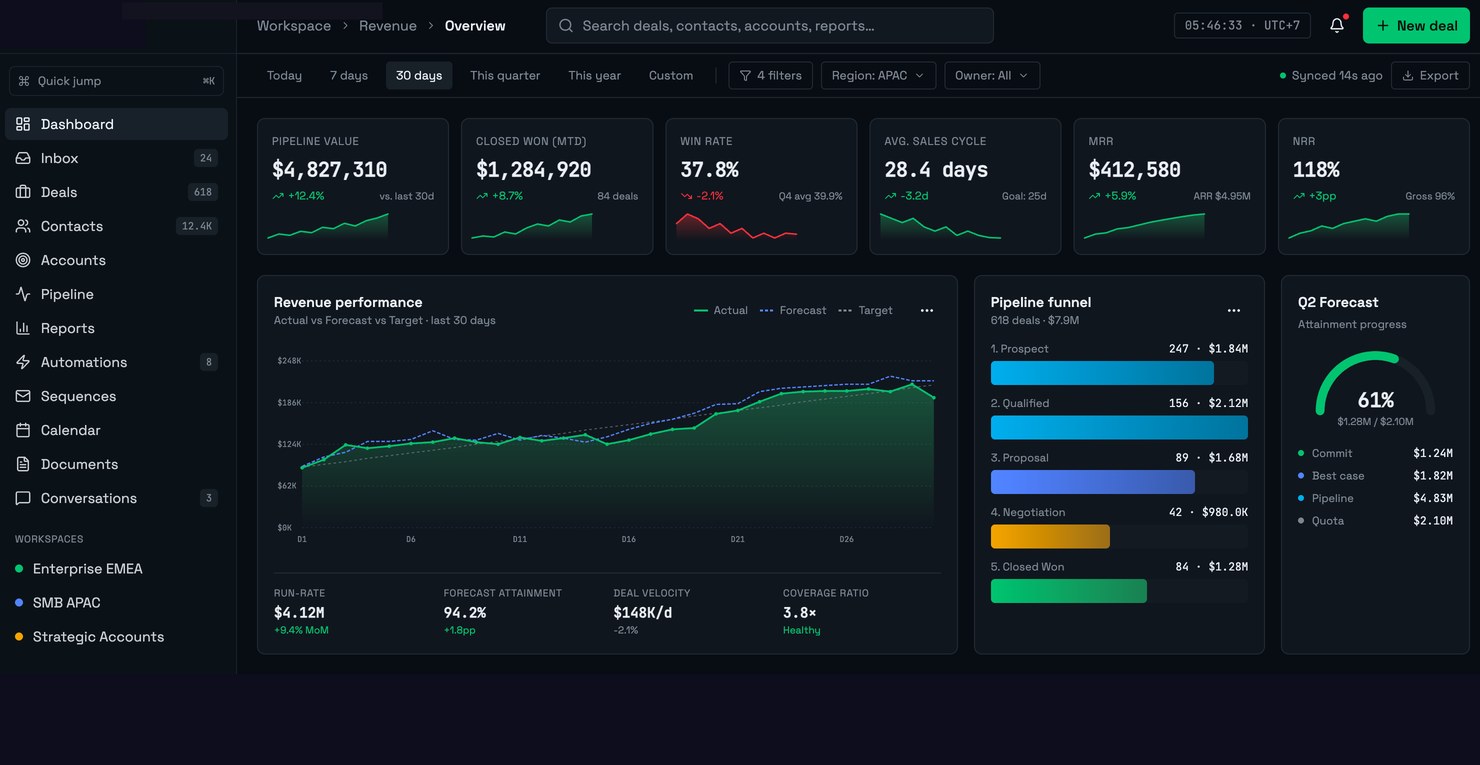Image resolution: width=1480 pixels, height=765 pixels.
Task: Click the funnel filter icon
Action: 745,76
